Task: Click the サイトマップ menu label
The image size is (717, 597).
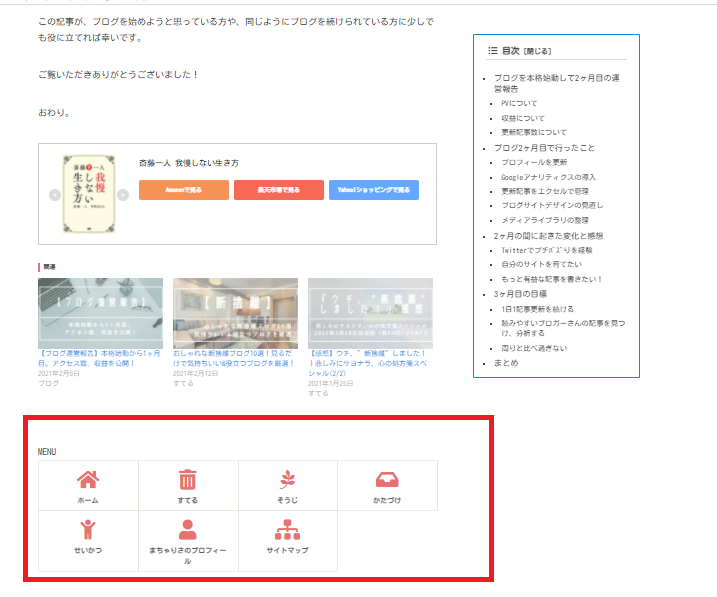Action: [x=287, y=550]
